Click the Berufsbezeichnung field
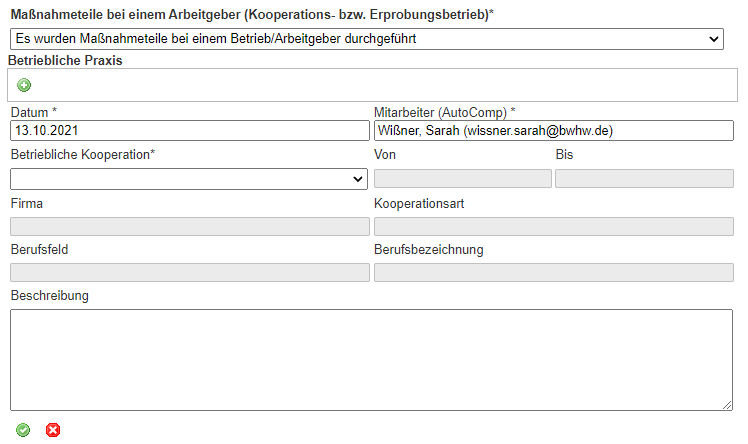Screen dimensions: 748x444 coord(553,273)
